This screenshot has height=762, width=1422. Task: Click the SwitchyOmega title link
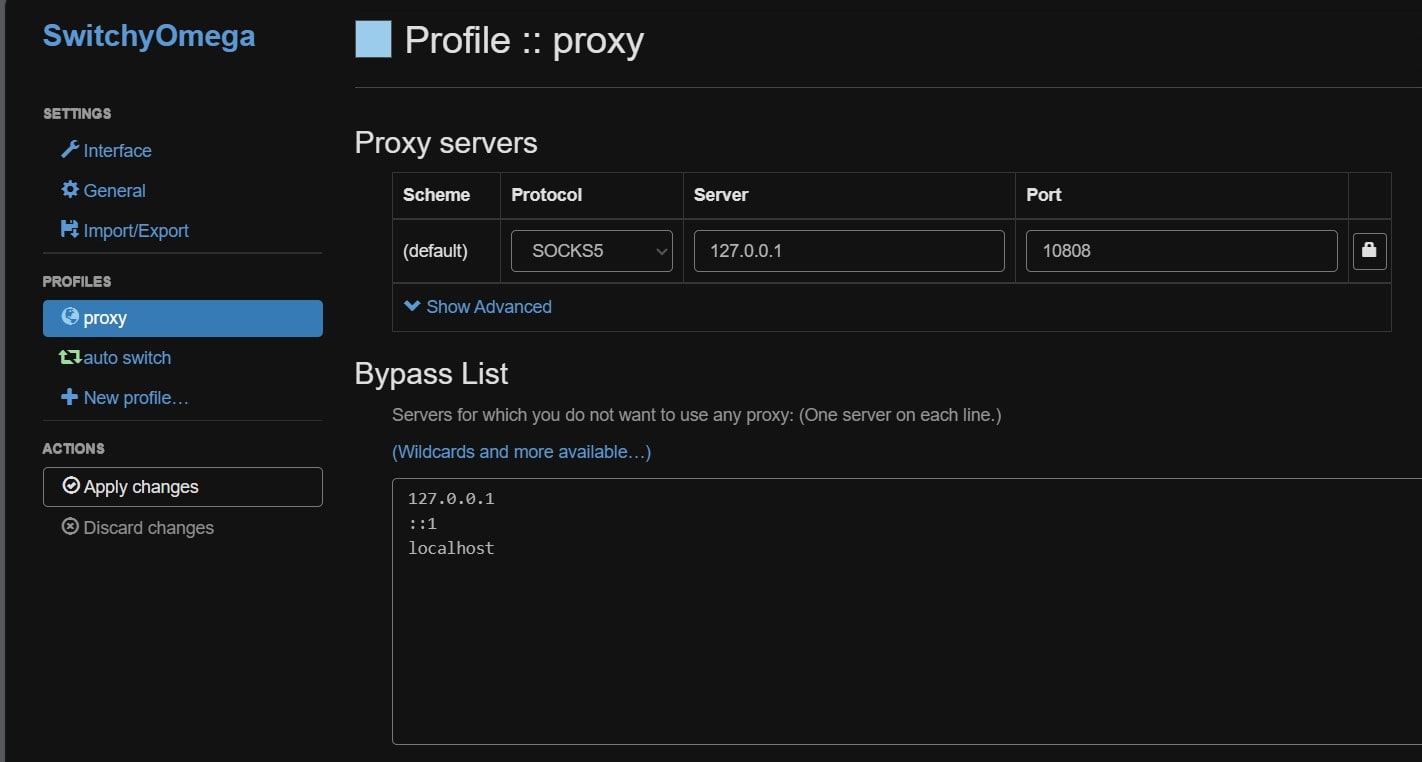[x=149, y=36]
